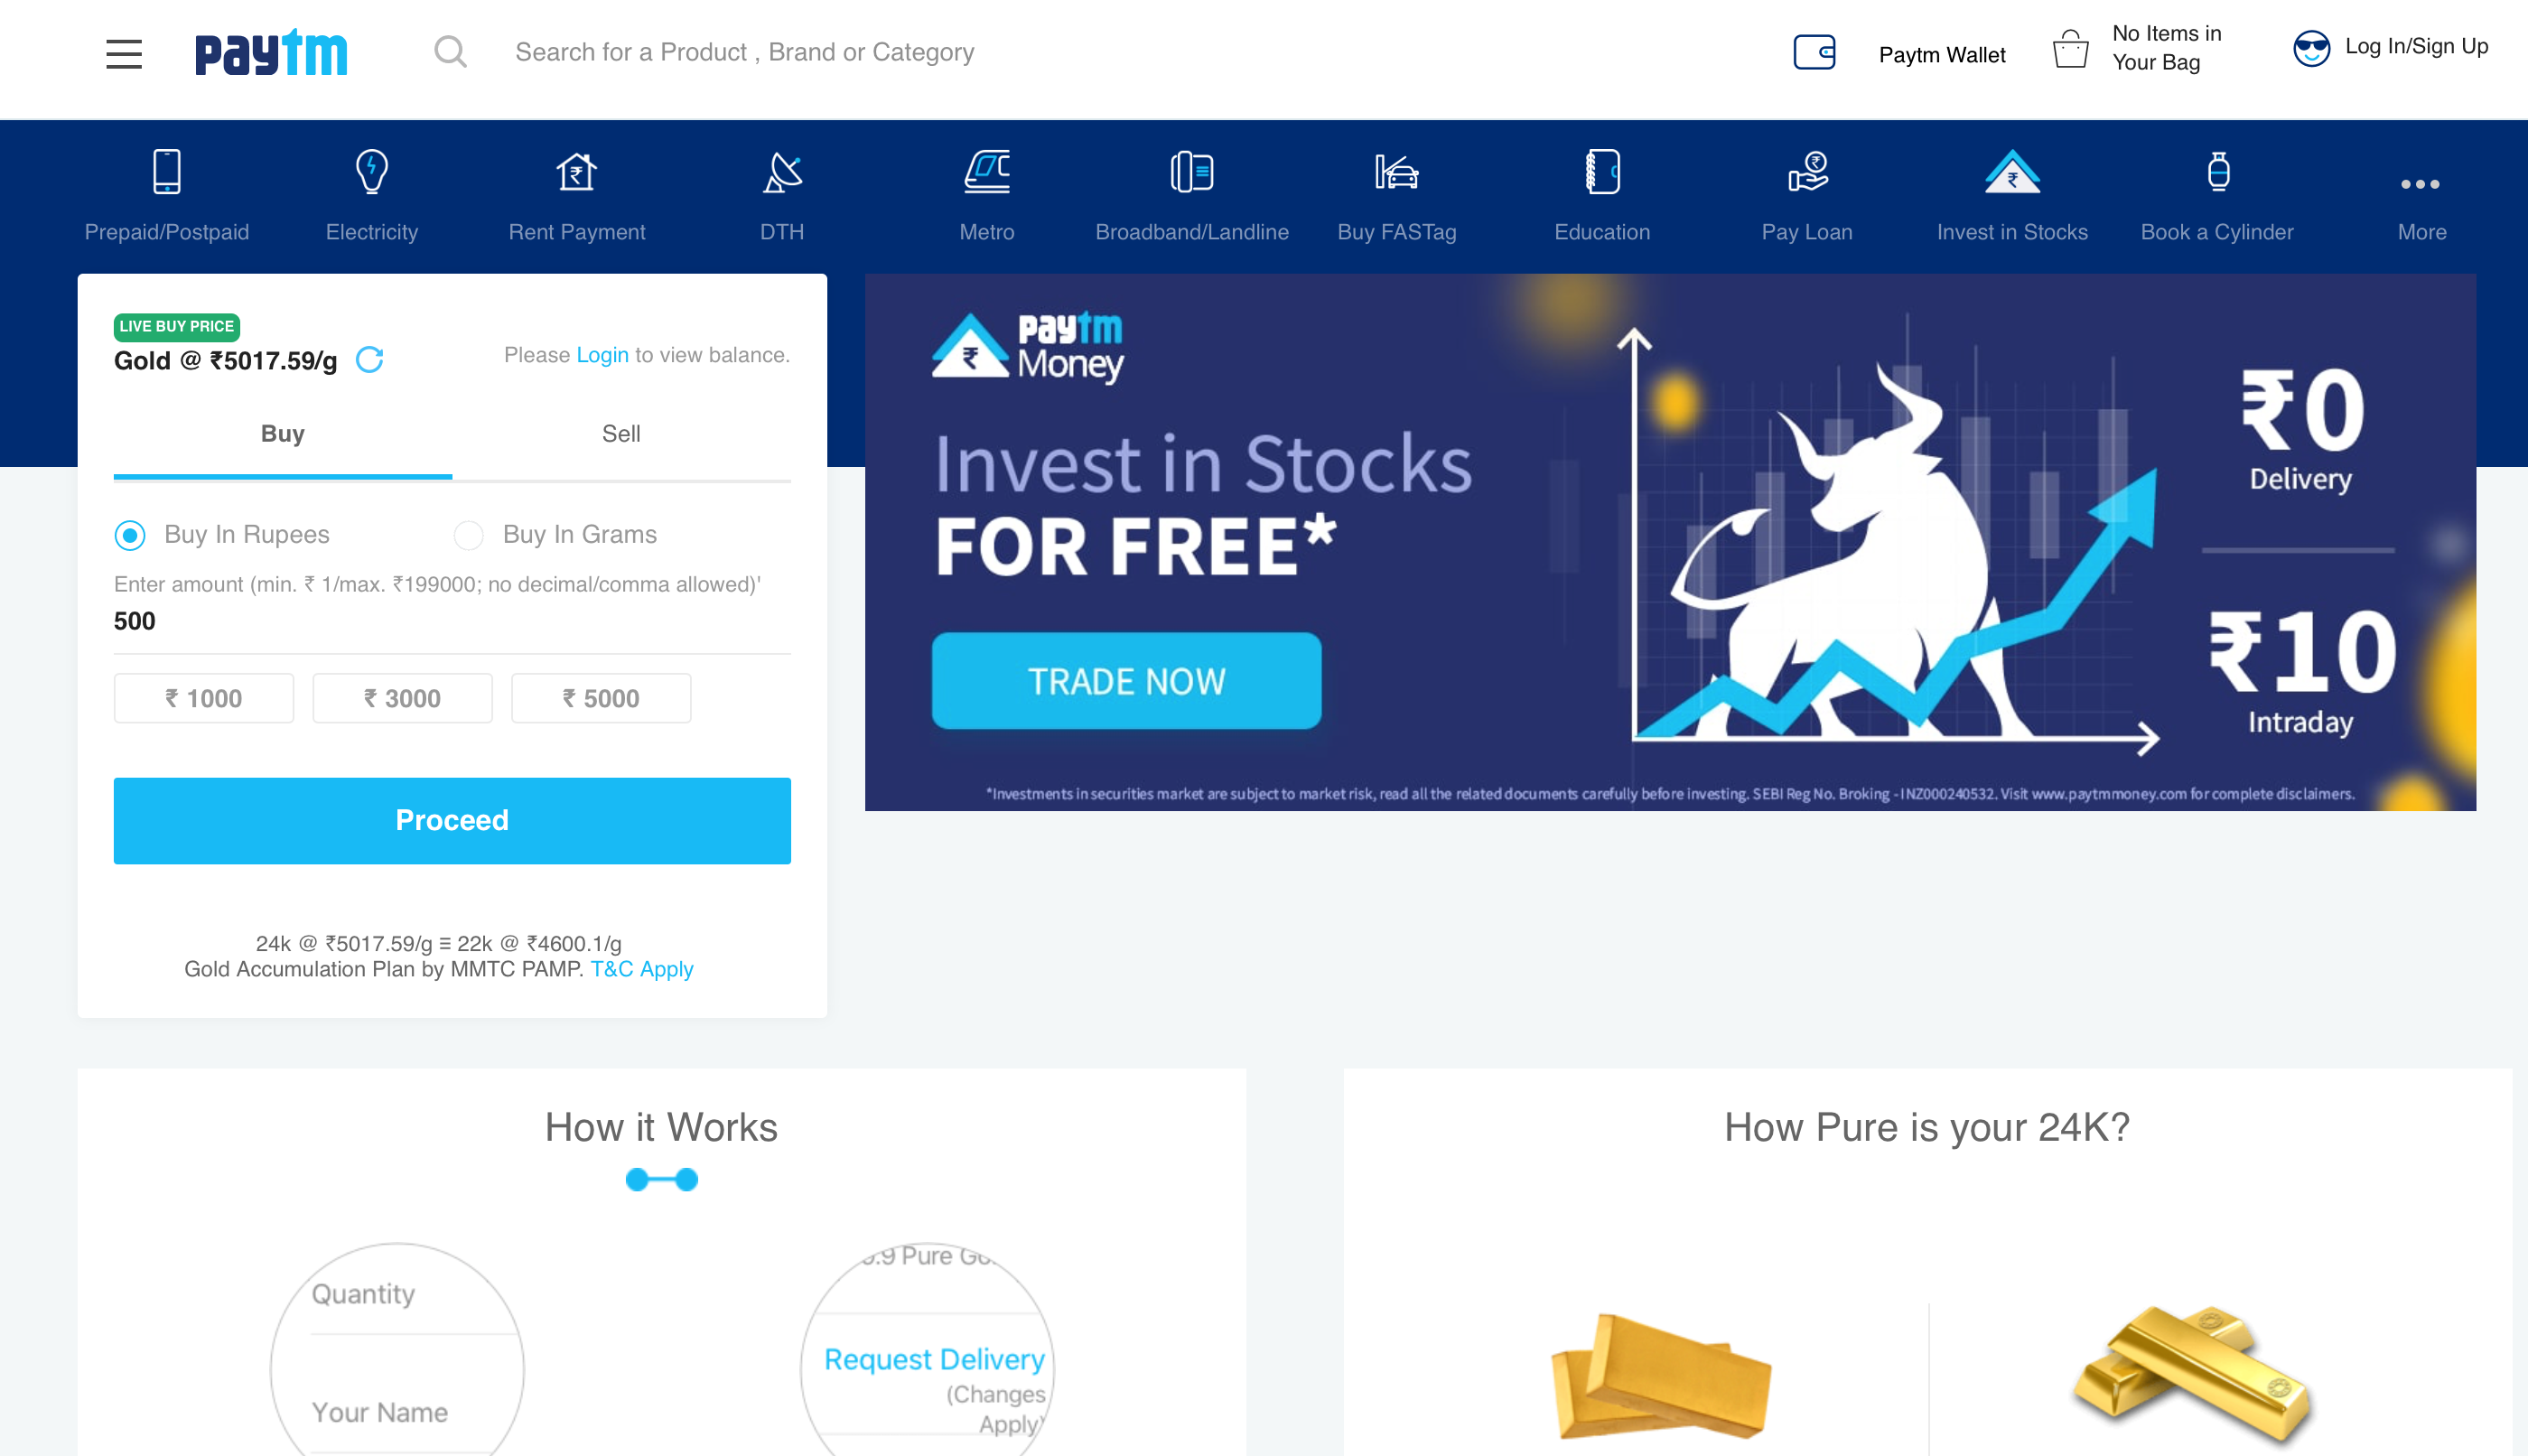This screenshot has height=1456, width=2528.
Task: Pick the ₹ 3000 preset amount
Action: point(402,698)
